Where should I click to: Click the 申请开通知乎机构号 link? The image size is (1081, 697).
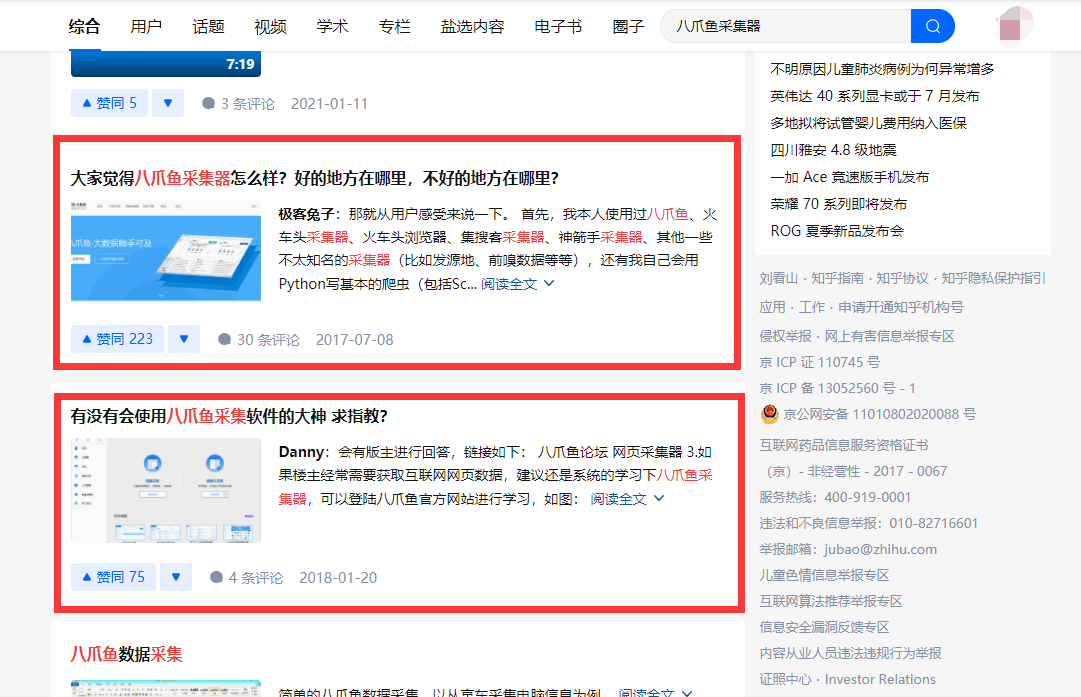click(x=901, y=307)
